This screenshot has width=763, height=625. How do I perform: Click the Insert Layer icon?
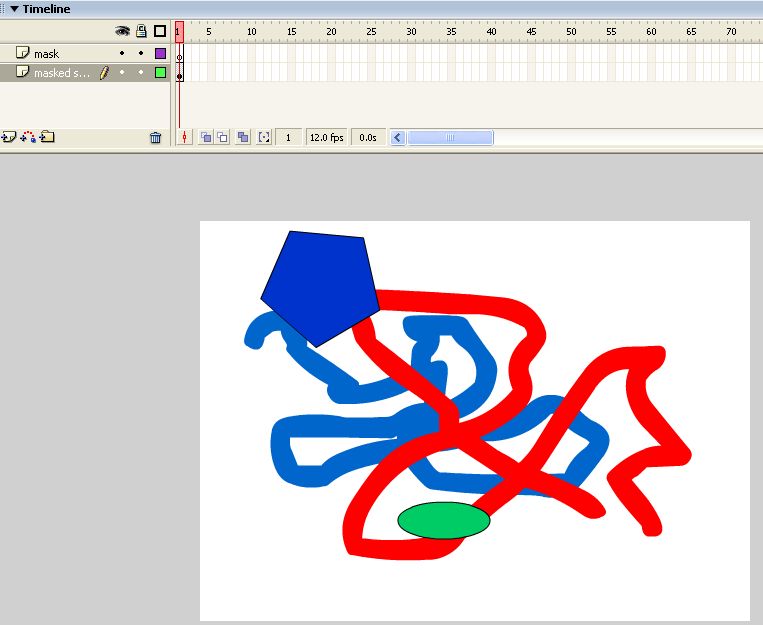pyautogui.click(x=9, y=137)
